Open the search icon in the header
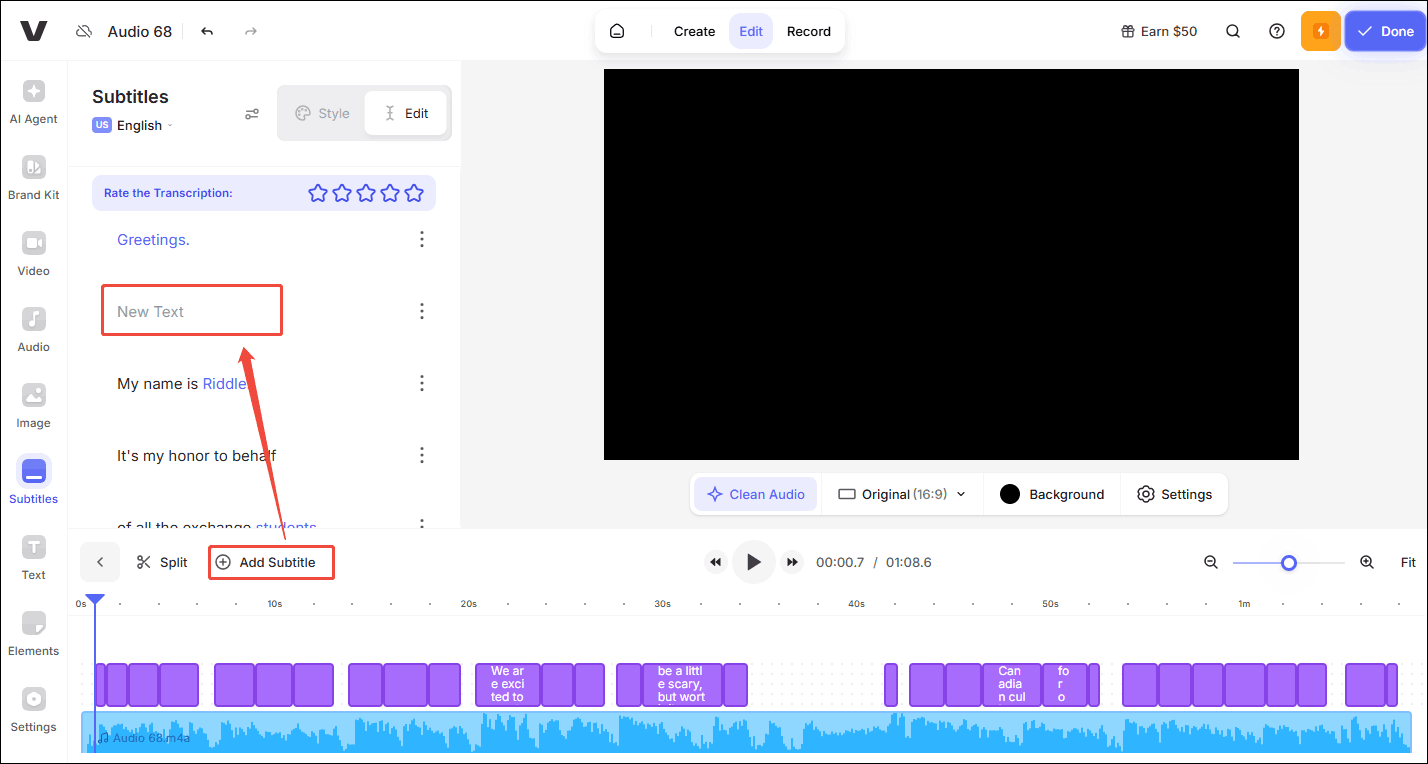Screen dimensions: 1428x764 [x=1233, y=31]
